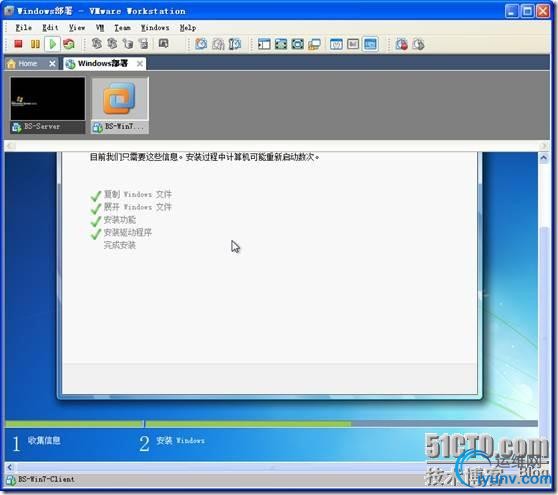The image size is (558, 495).
Task: Click step 1 '收集信息' label
Action: tap(44, 441)
